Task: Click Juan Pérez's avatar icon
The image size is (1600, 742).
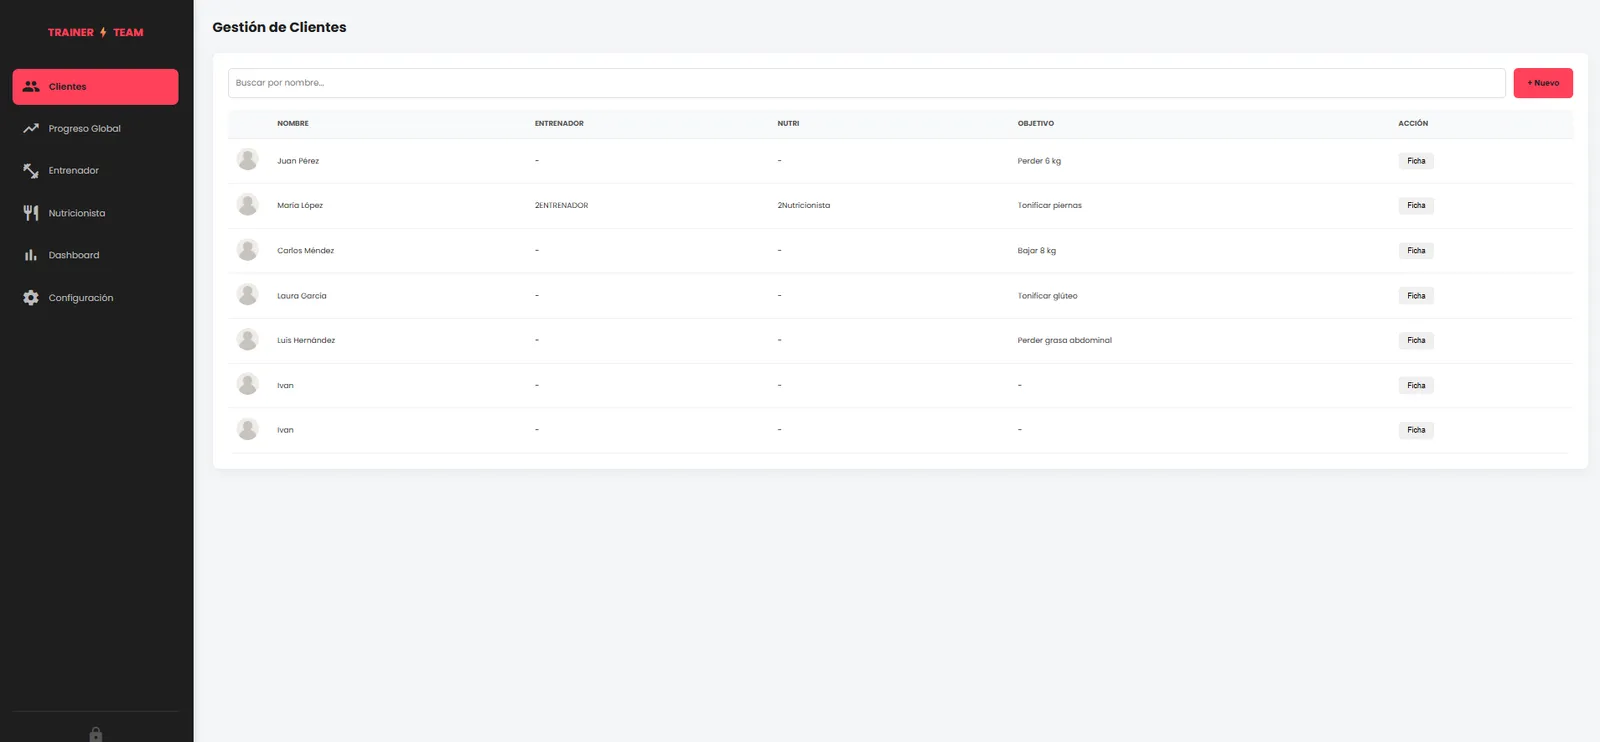Action: pyautogui.click(x=248, y=160)
